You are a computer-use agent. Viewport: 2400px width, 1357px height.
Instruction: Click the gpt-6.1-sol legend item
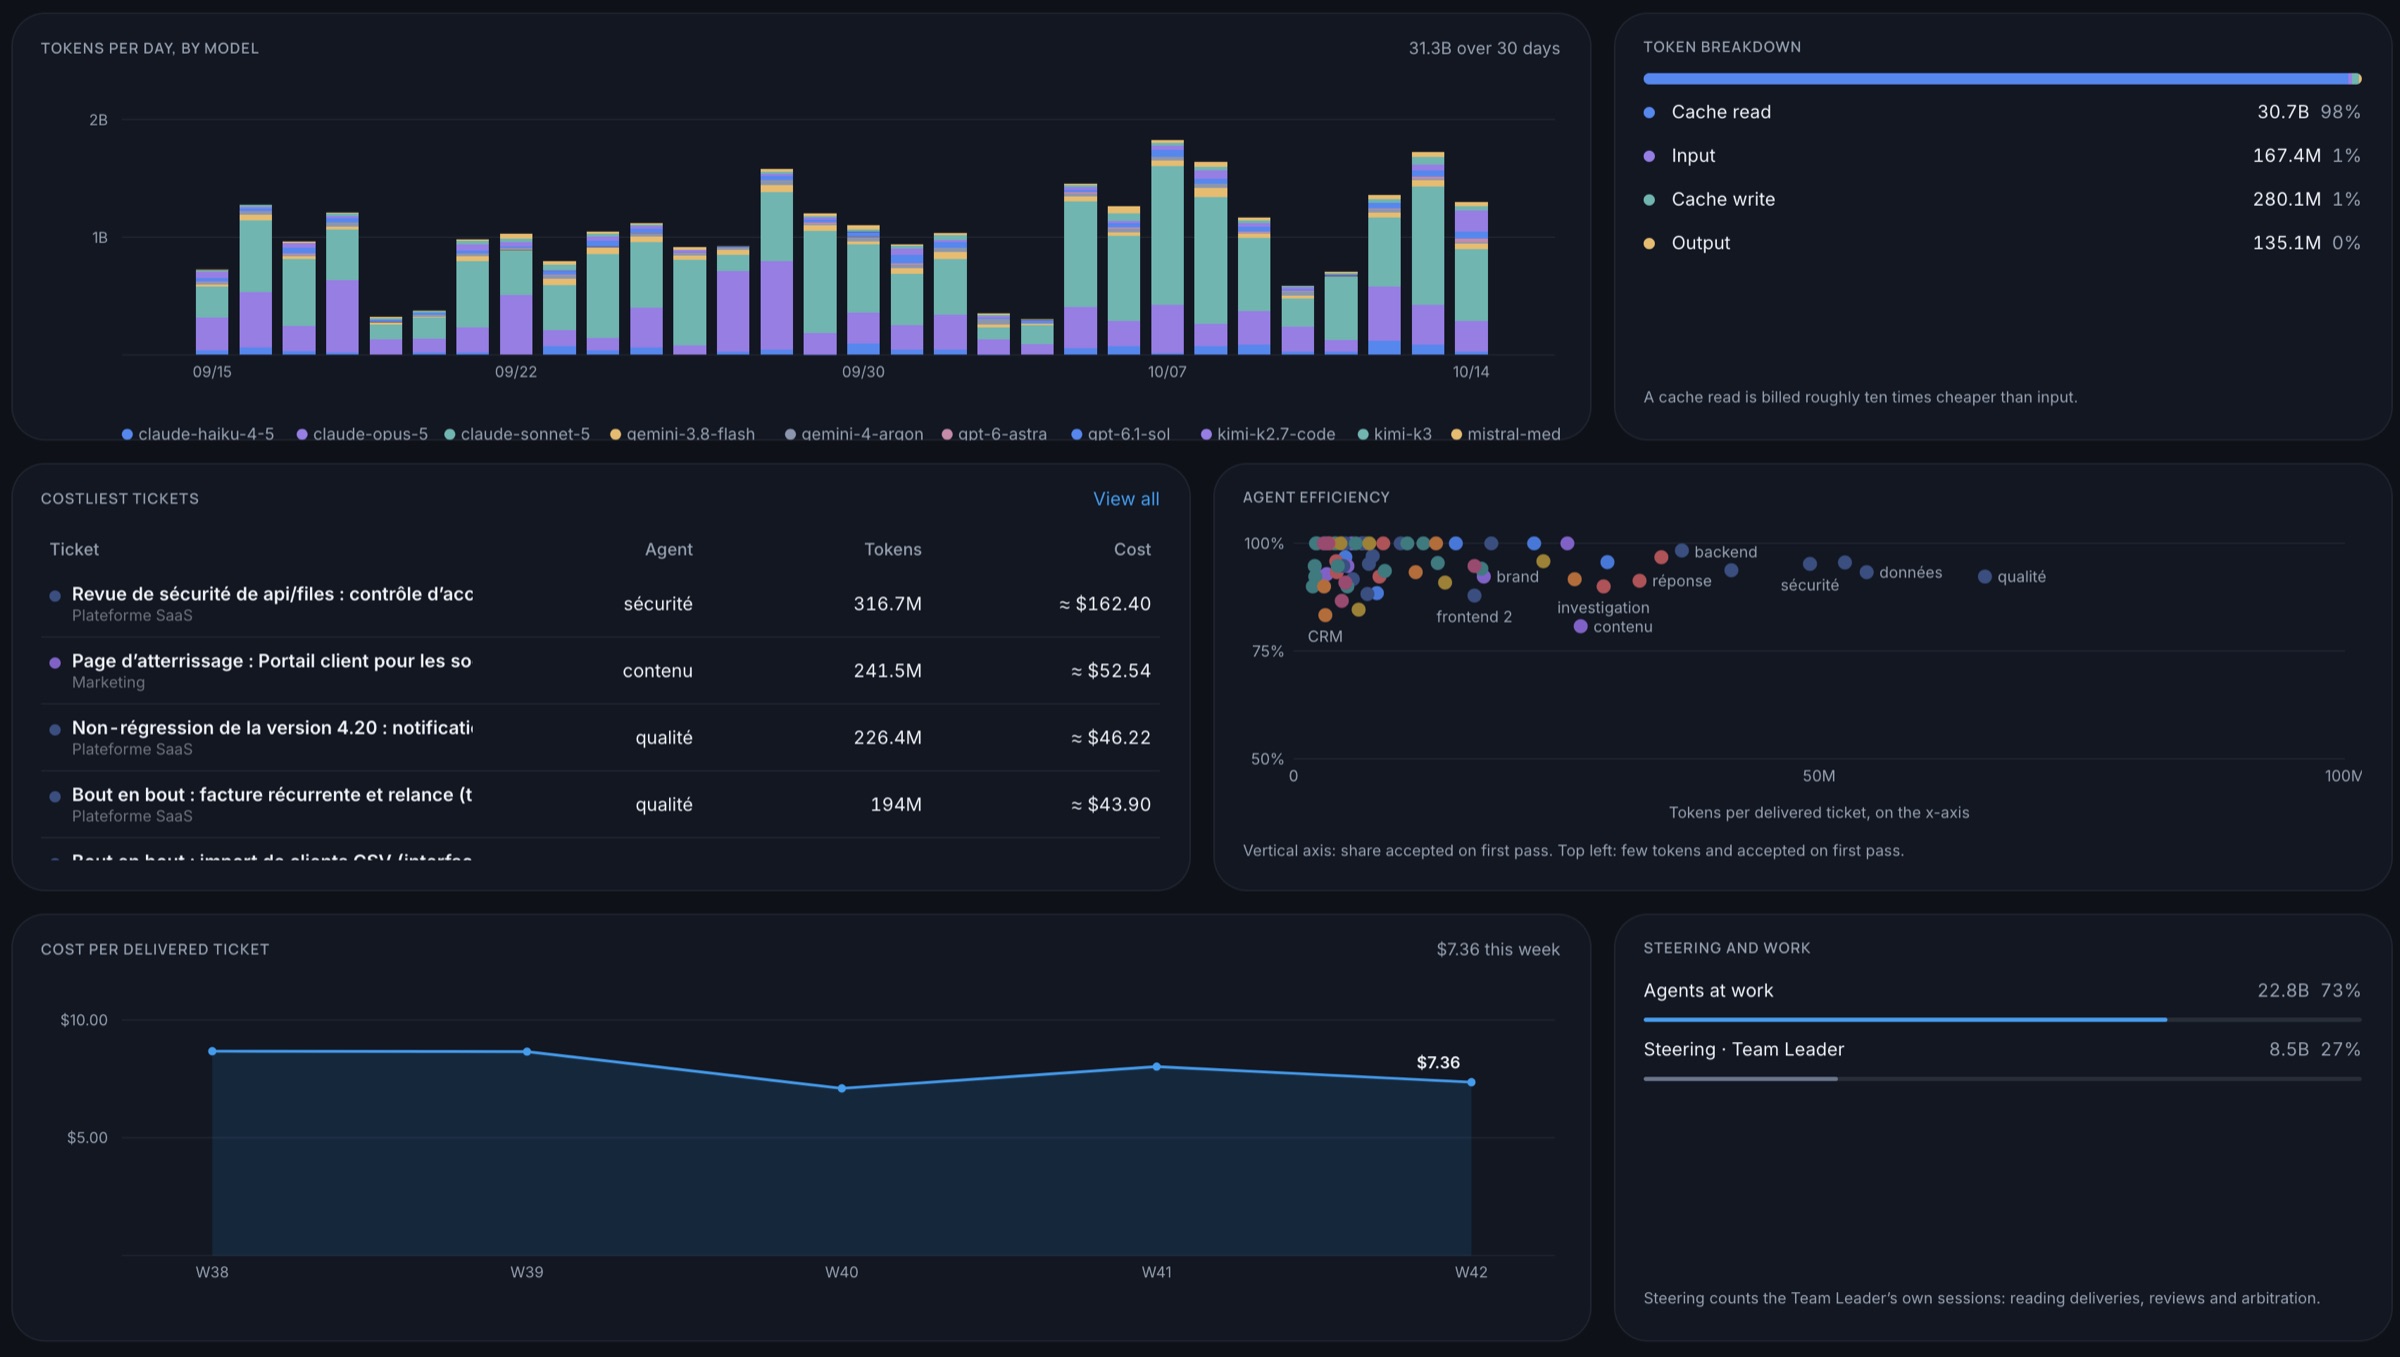[x=1121, y=434]
